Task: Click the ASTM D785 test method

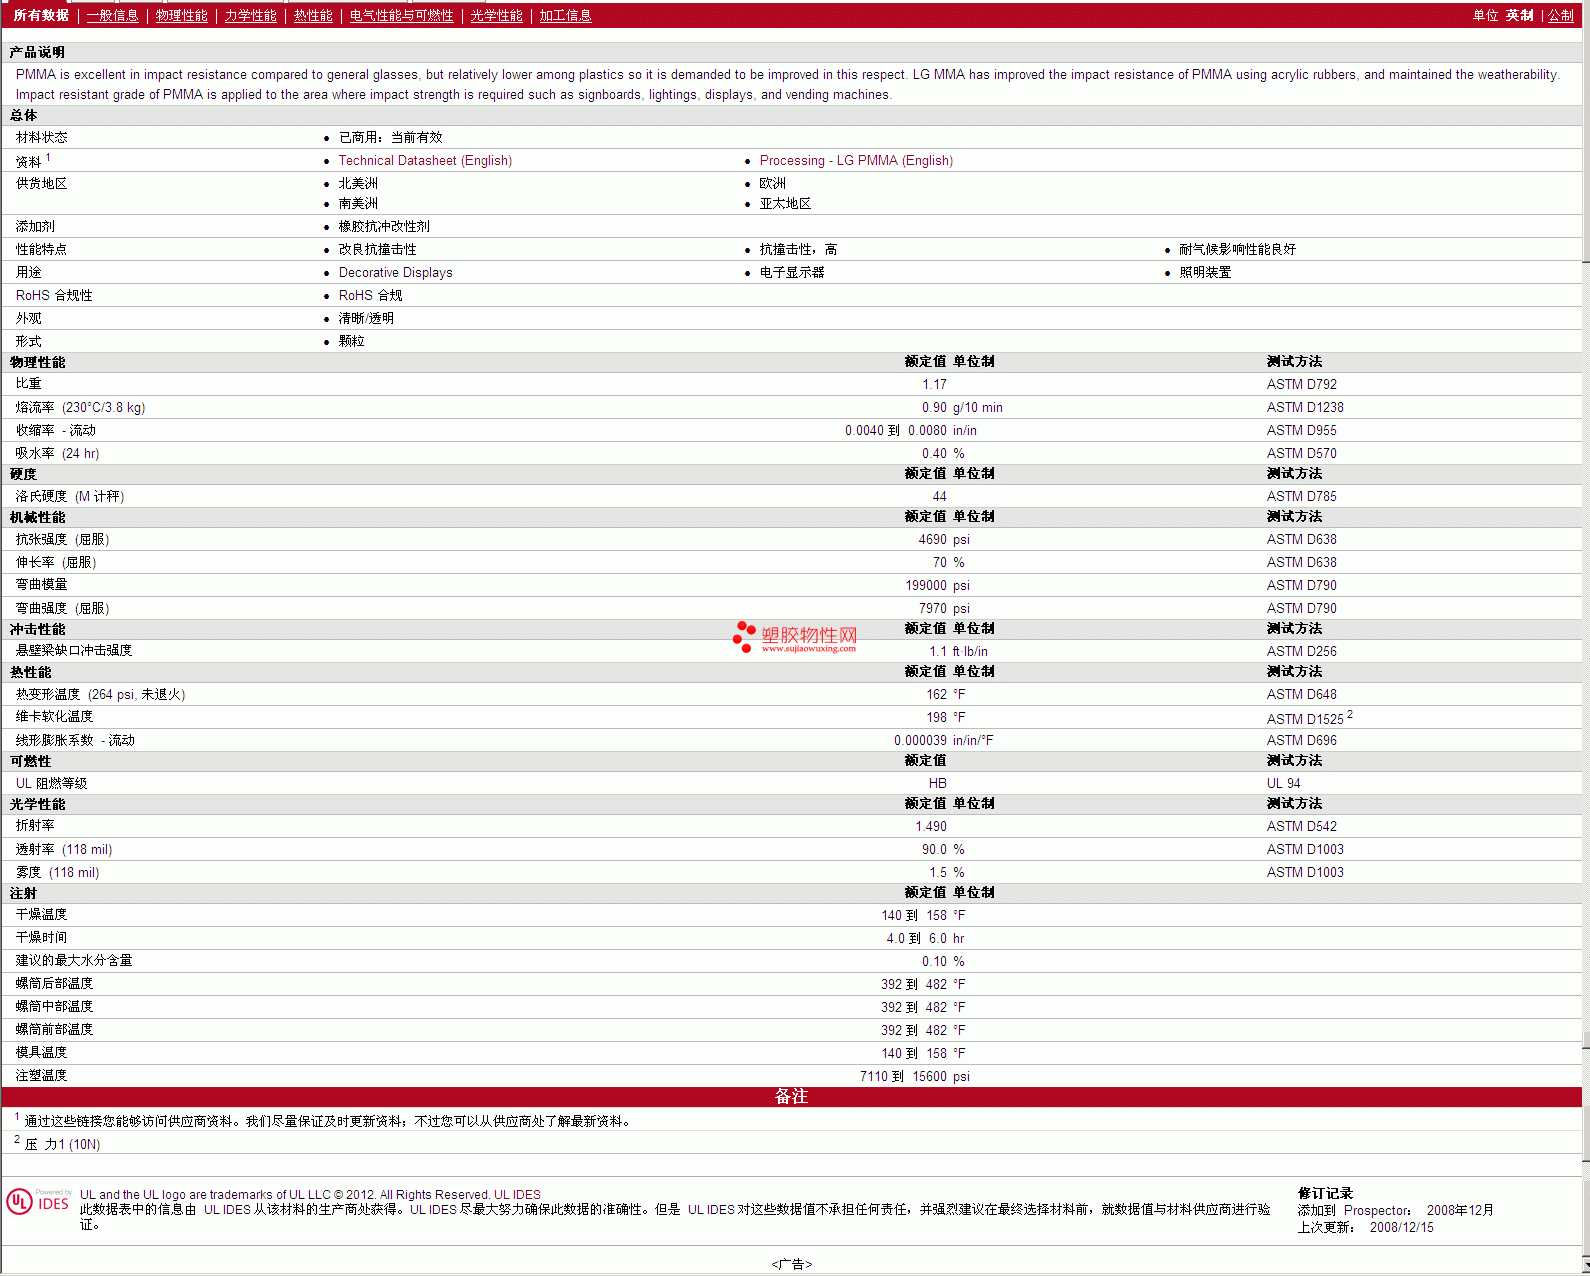Action: 1301,497
